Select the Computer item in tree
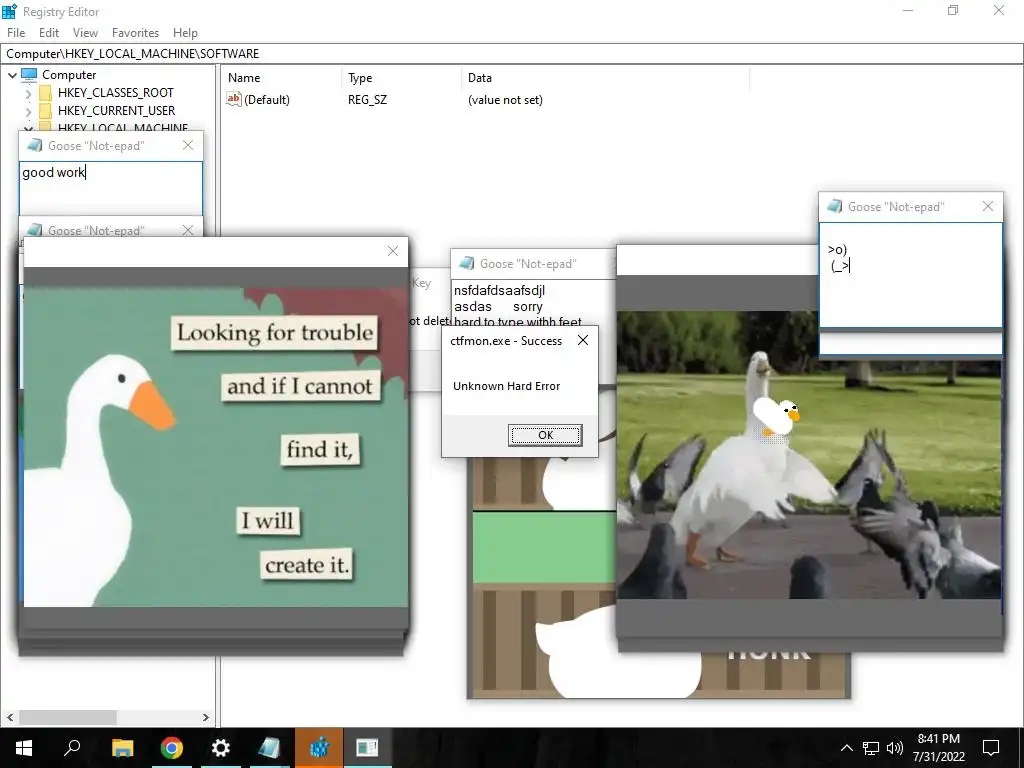Image resolution: width=1024 pixels, height=768 pixels. click(x=69, y=74)
